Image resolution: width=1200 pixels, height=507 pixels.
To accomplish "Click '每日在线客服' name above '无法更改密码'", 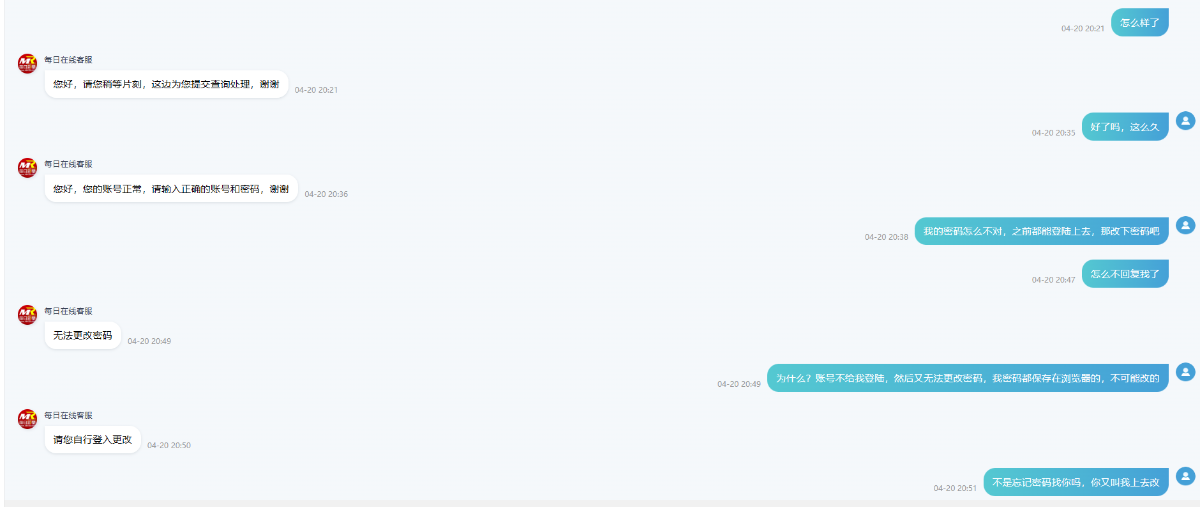I will [x=68, y=311].
